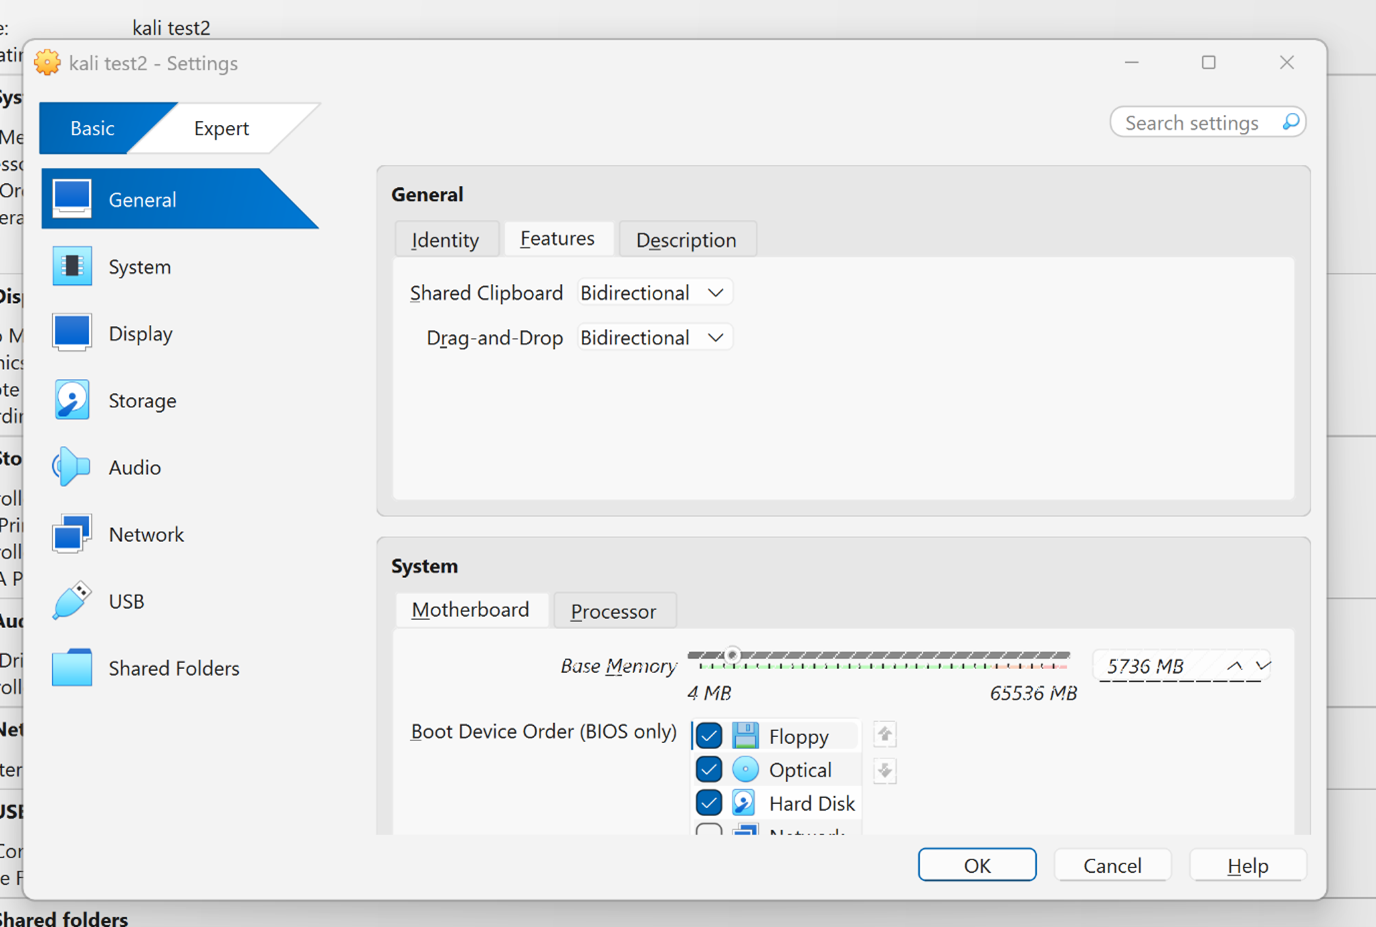Open the Shared Folders icon
The width and height of the screenshot is (1376, 927).
point(72,668)
